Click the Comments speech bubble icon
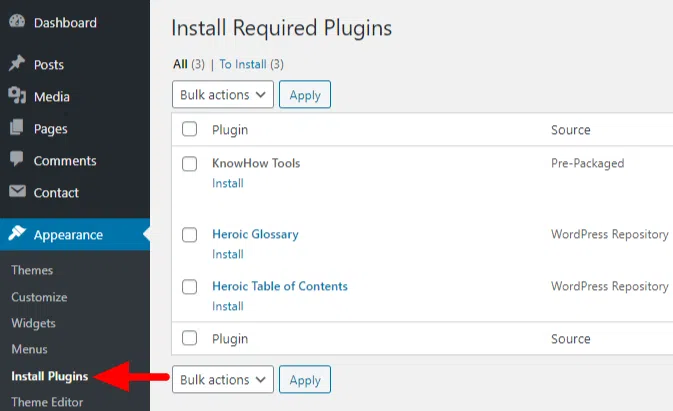This screenshot has height=411, width=673. coord(17,160)
